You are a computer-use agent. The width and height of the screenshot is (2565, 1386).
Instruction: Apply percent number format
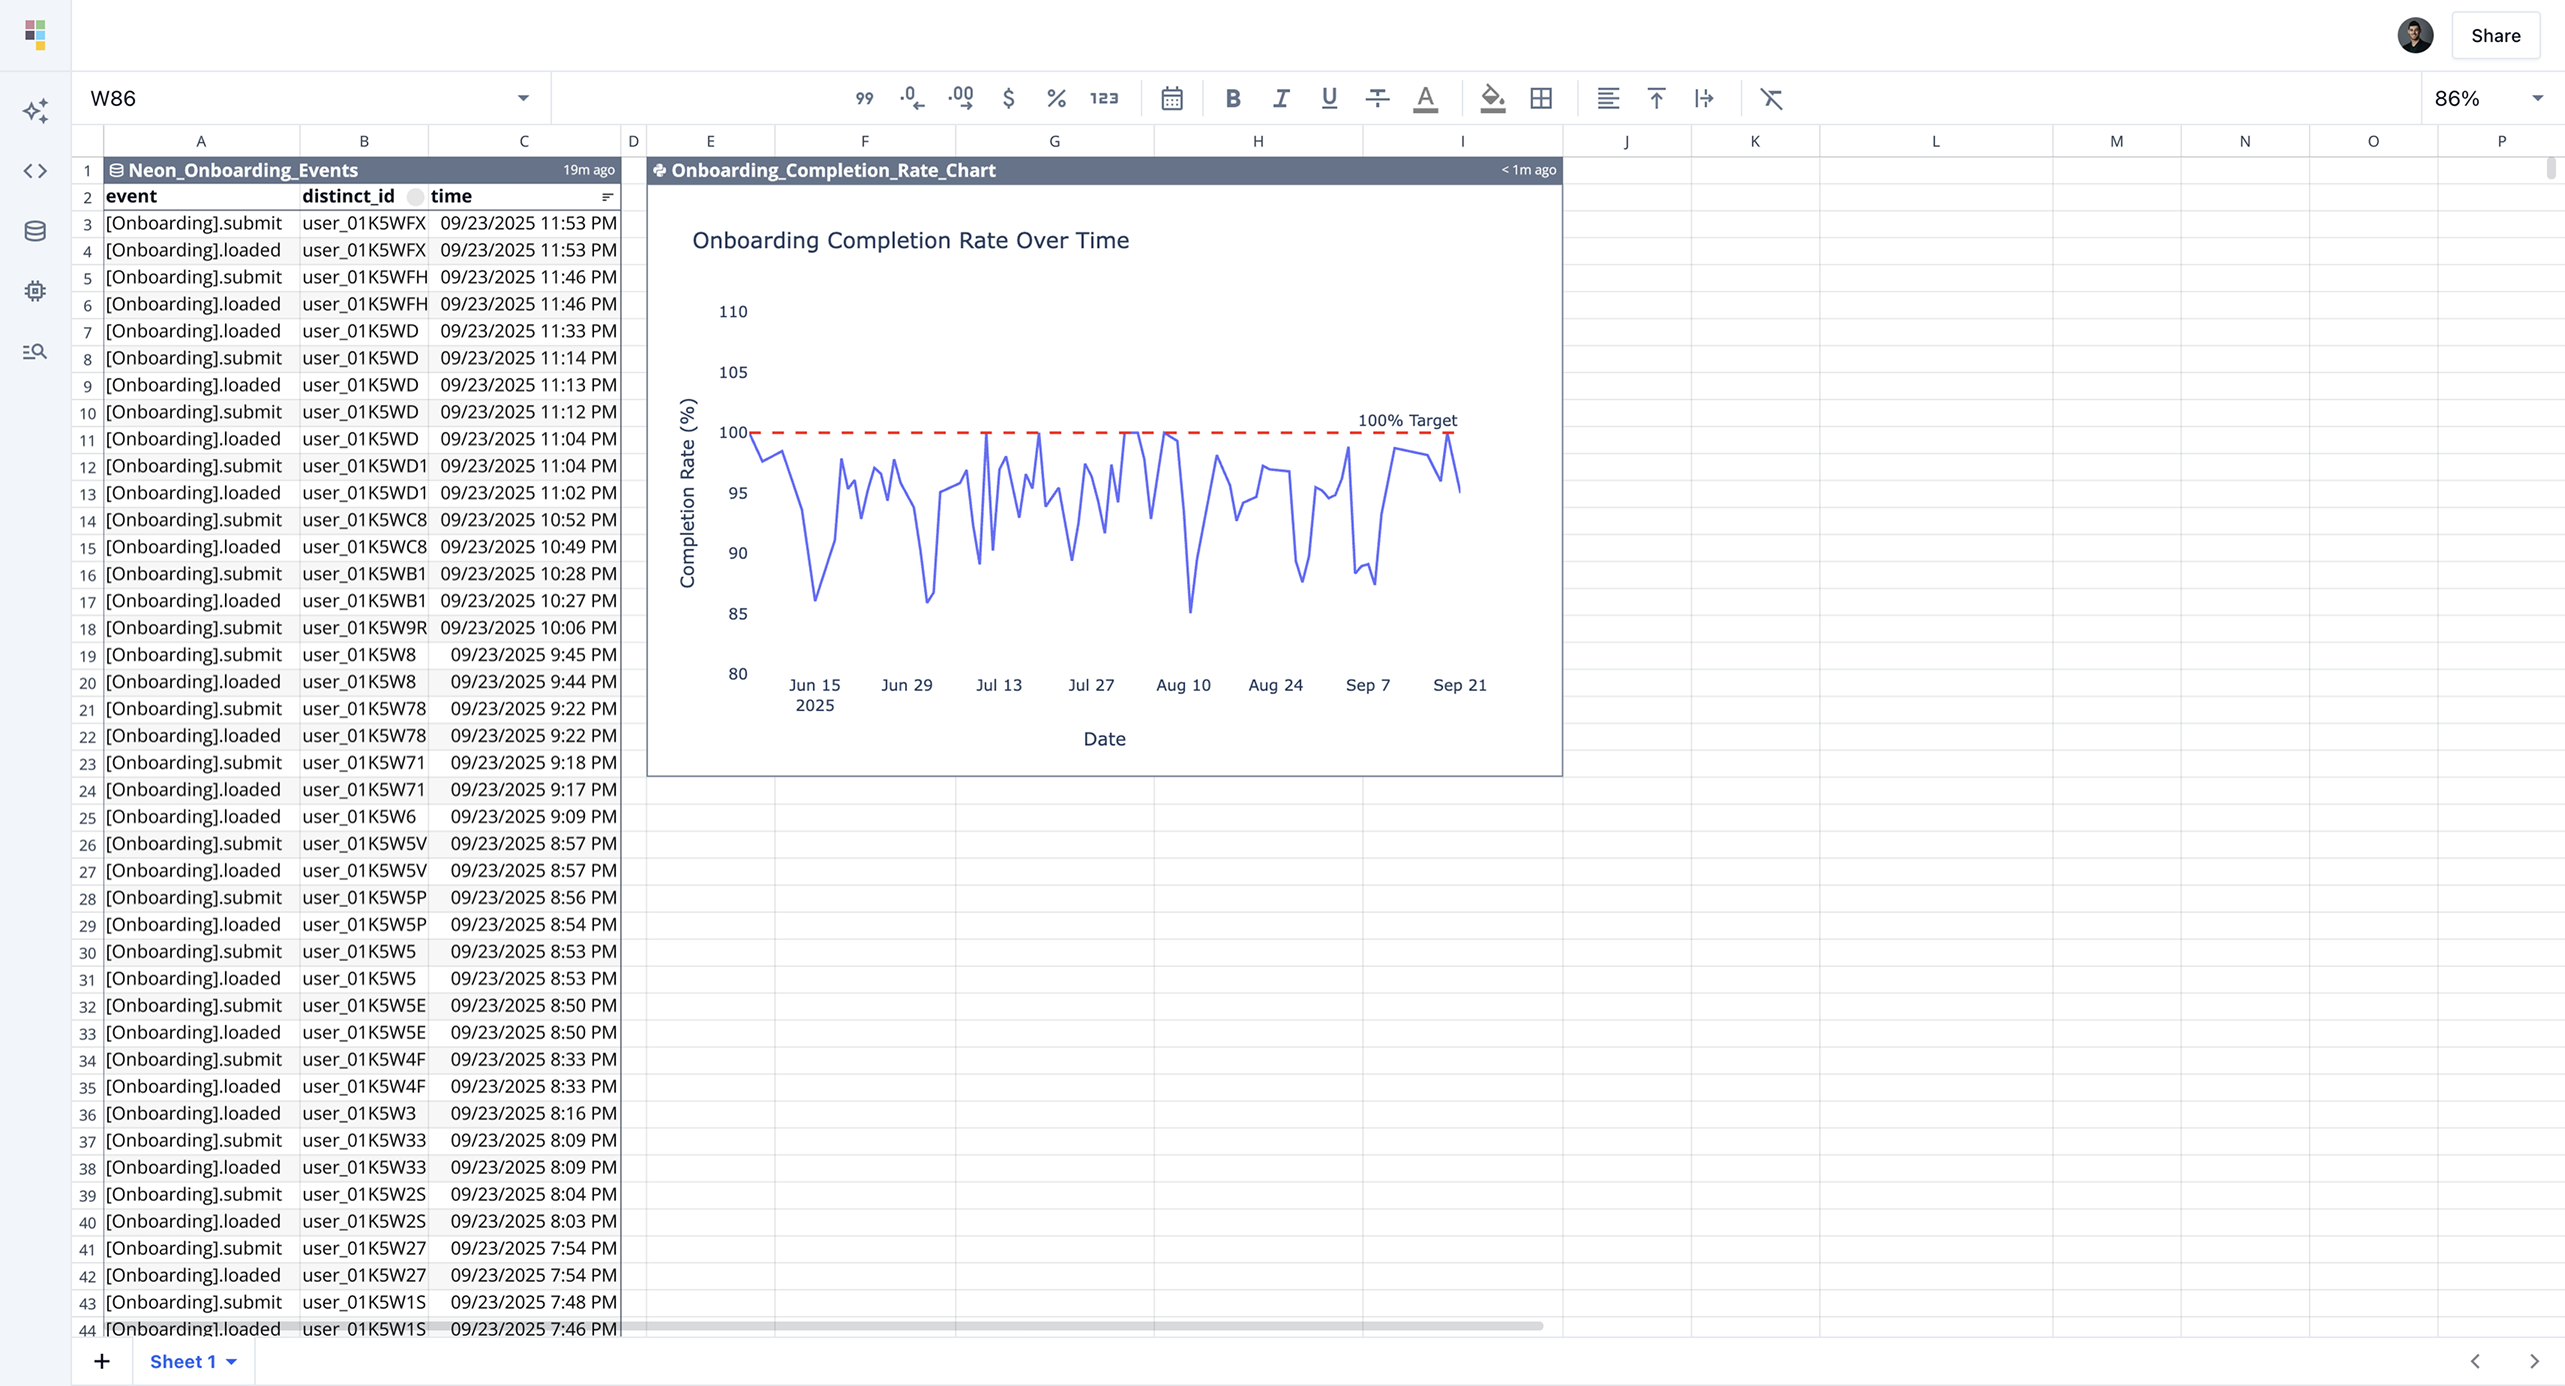1056,98
